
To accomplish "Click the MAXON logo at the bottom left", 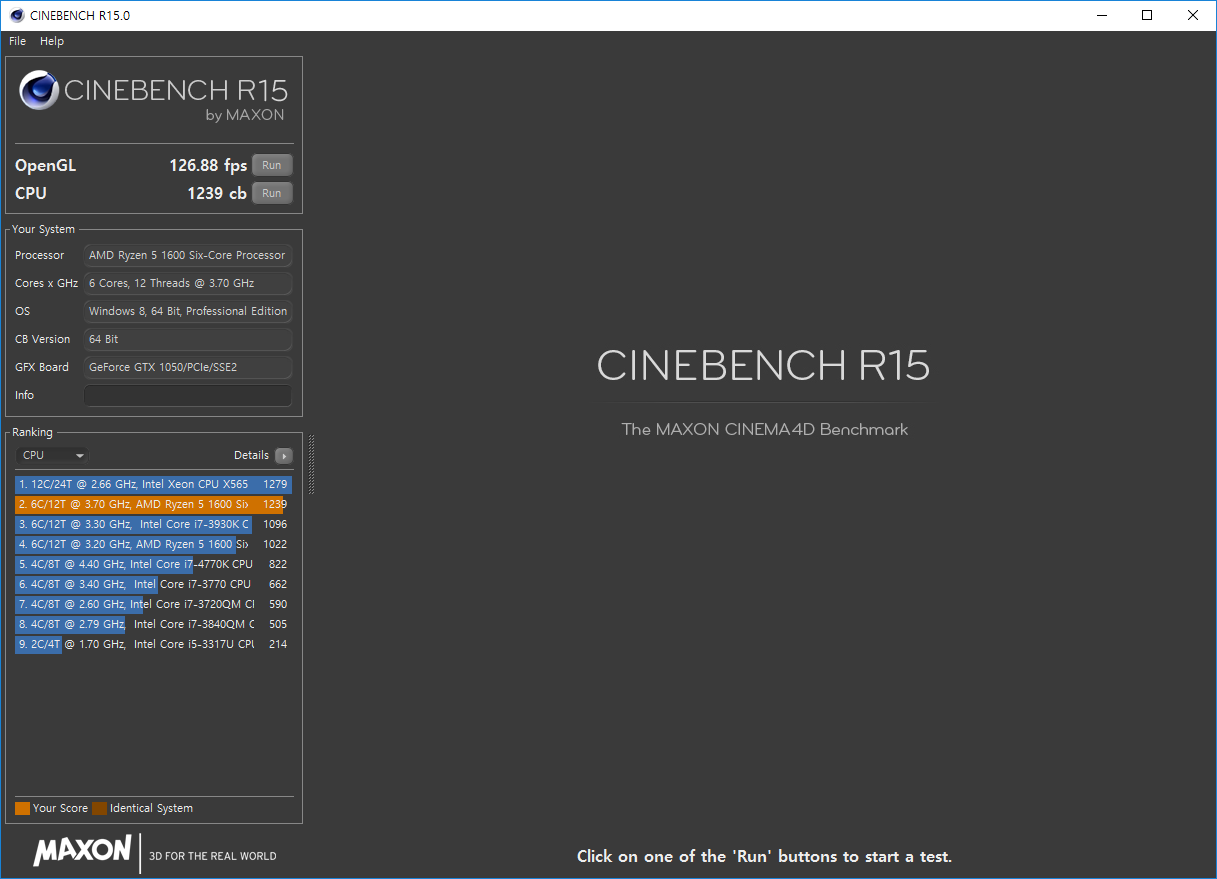I will click(x=82, y=851).
